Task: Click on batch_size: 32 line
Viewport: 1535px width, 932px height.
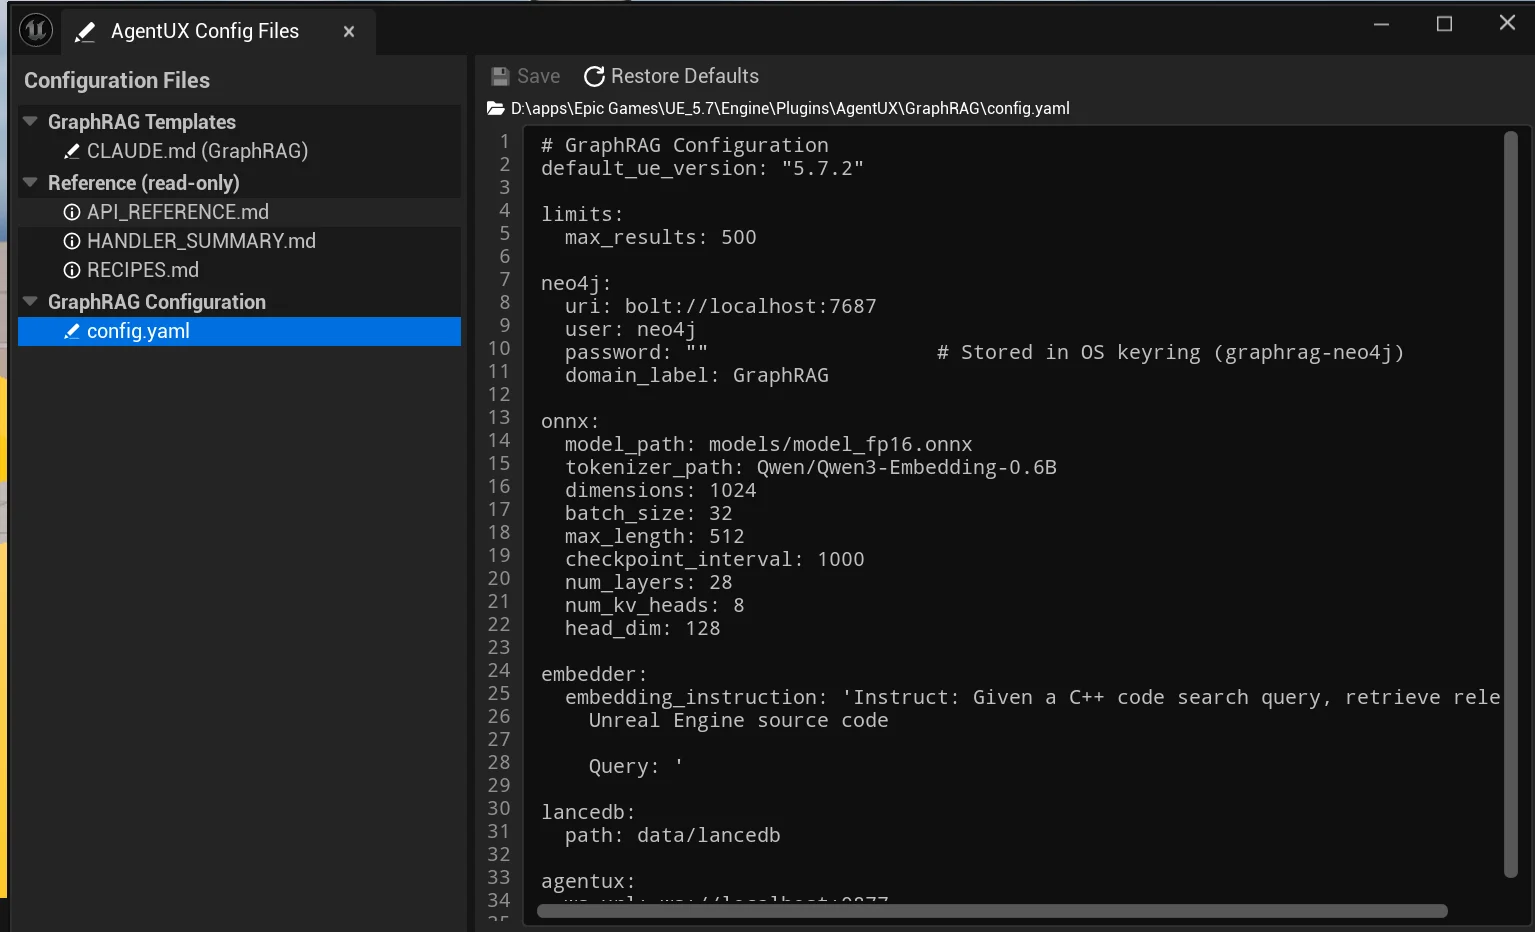Action: pos(649,513)
